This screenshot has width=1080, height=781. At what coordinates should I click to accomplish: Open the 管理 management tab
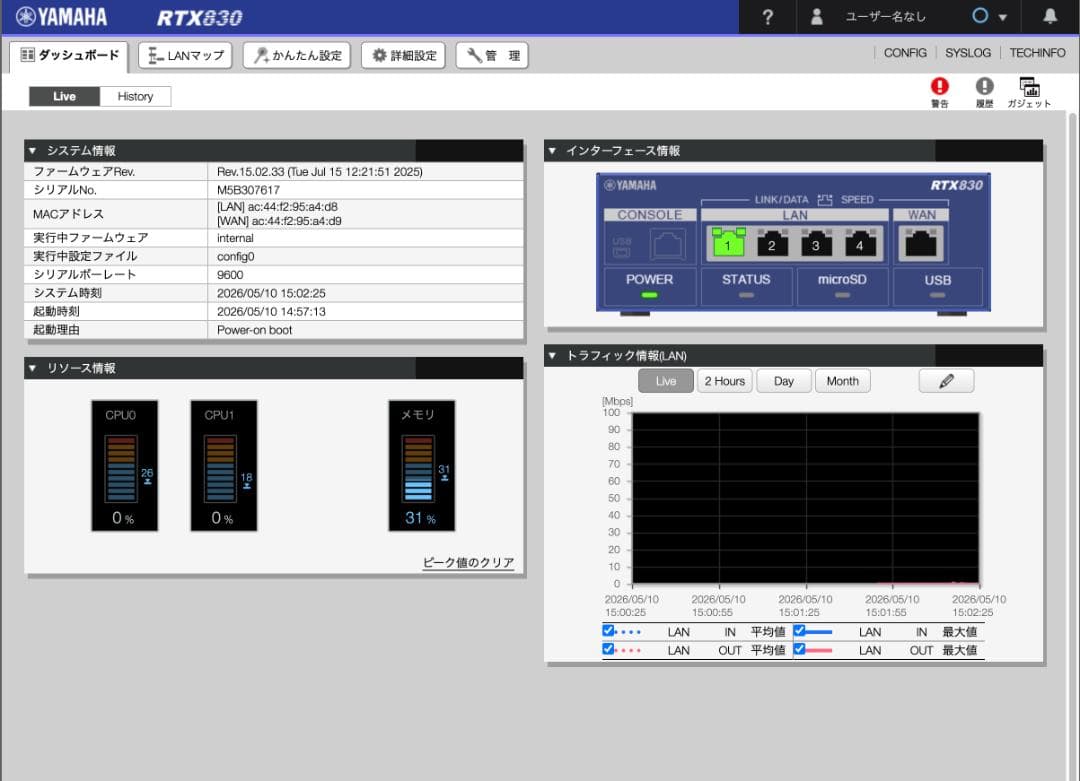tap(492, 55)
